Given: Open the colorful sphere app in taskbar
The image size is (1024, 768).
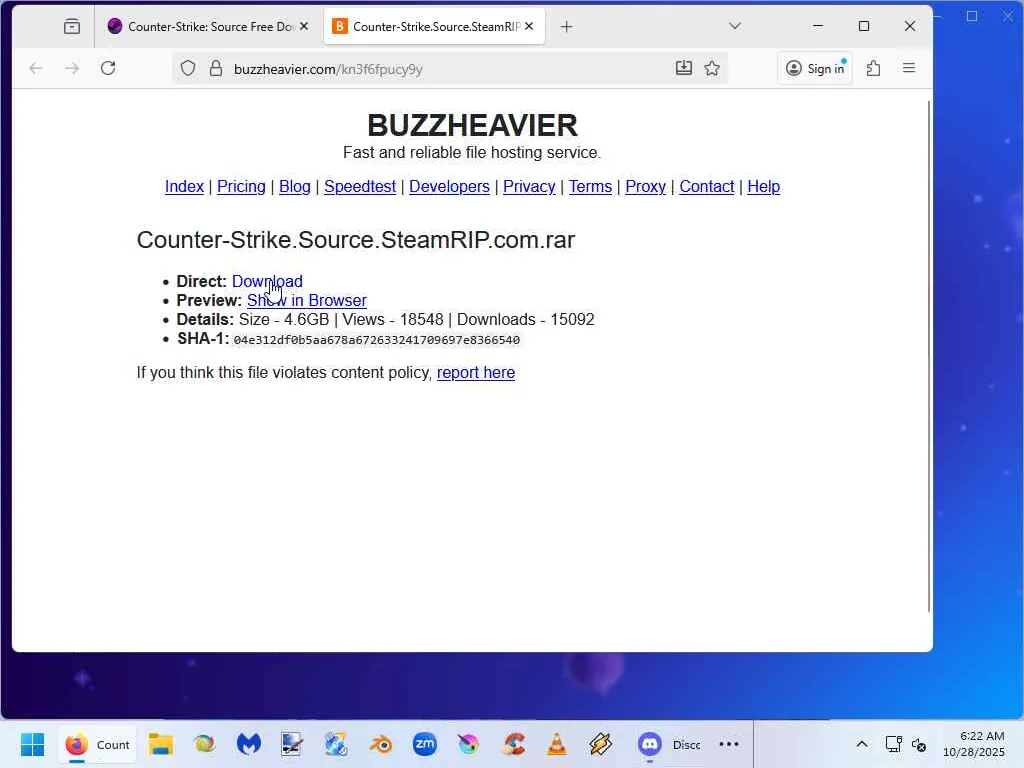Looking at the screenshot, I should (468, 744).
